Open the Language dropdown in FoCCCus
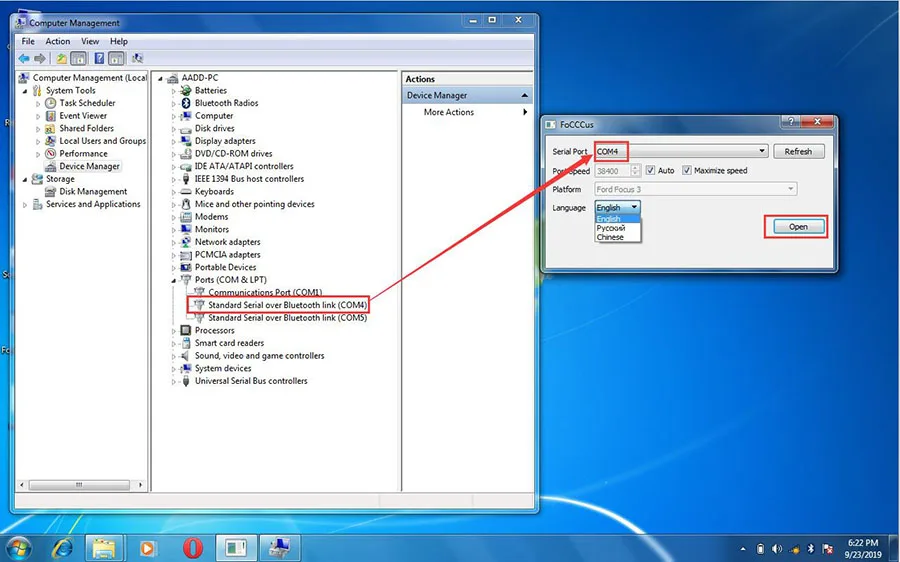 click(x=617, y=207)
